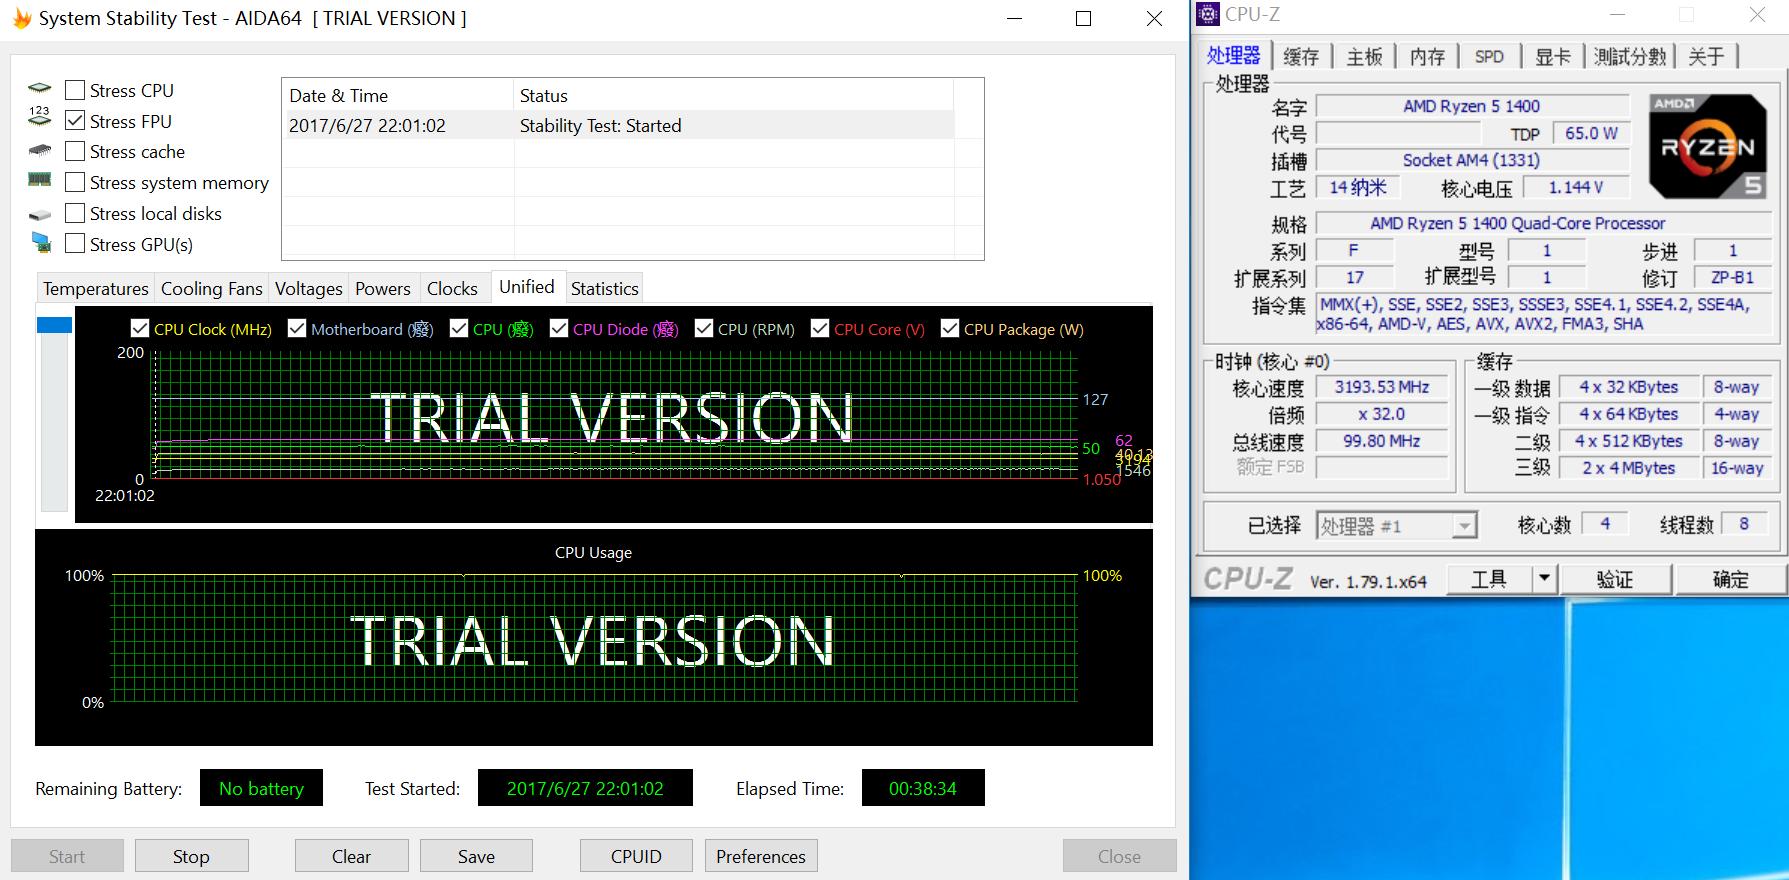This screenshot has width=1789, height=880.
Task: Click the AMD Ryzen 5 logo in CPU-Z
Action: pos(1707,146)
